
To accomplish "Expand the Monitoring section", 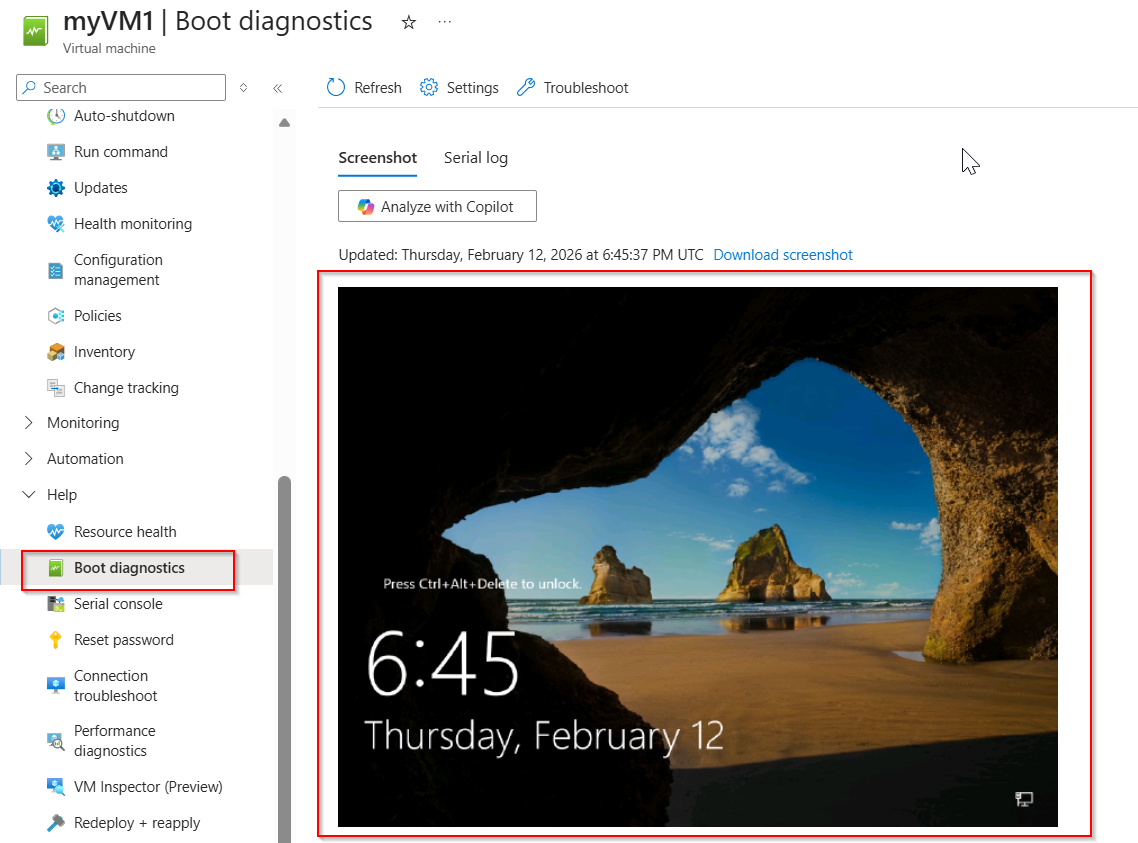I will pyautogui.click(x=28, y=422).
